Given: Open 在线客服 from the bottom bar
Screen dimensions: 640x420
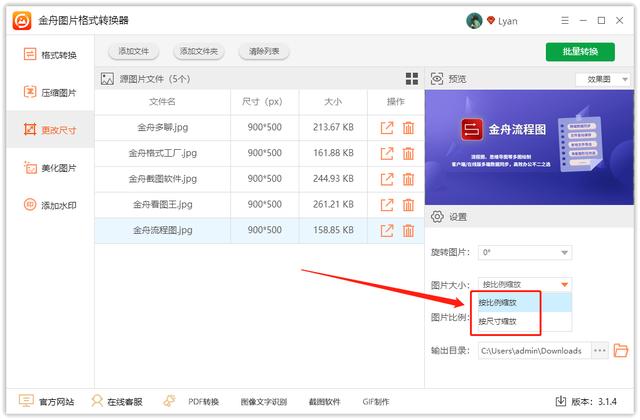Looking at the screenshot, I should (117, 402).
